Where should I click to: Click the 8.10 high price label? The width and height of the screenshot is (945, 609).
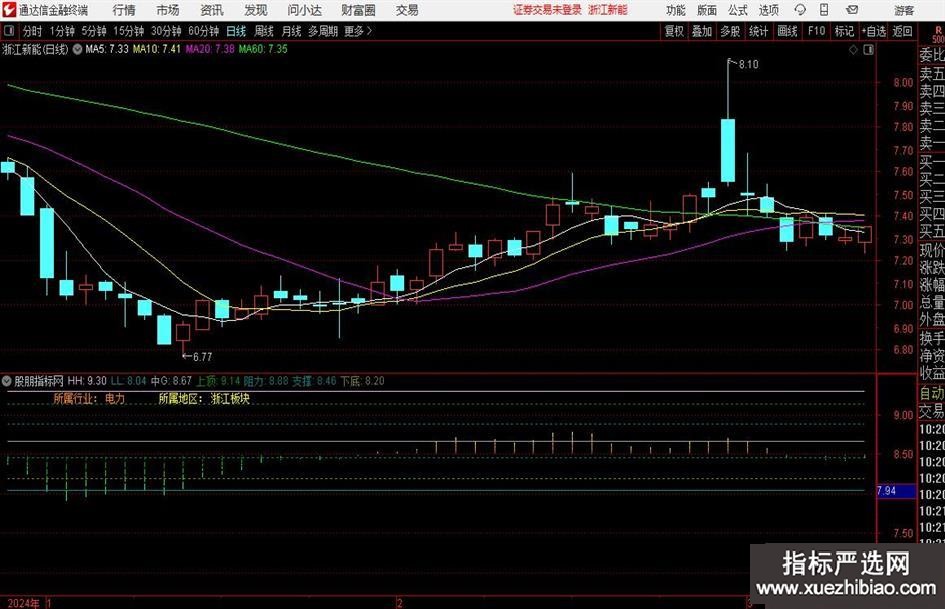click(x=748, y=65)
